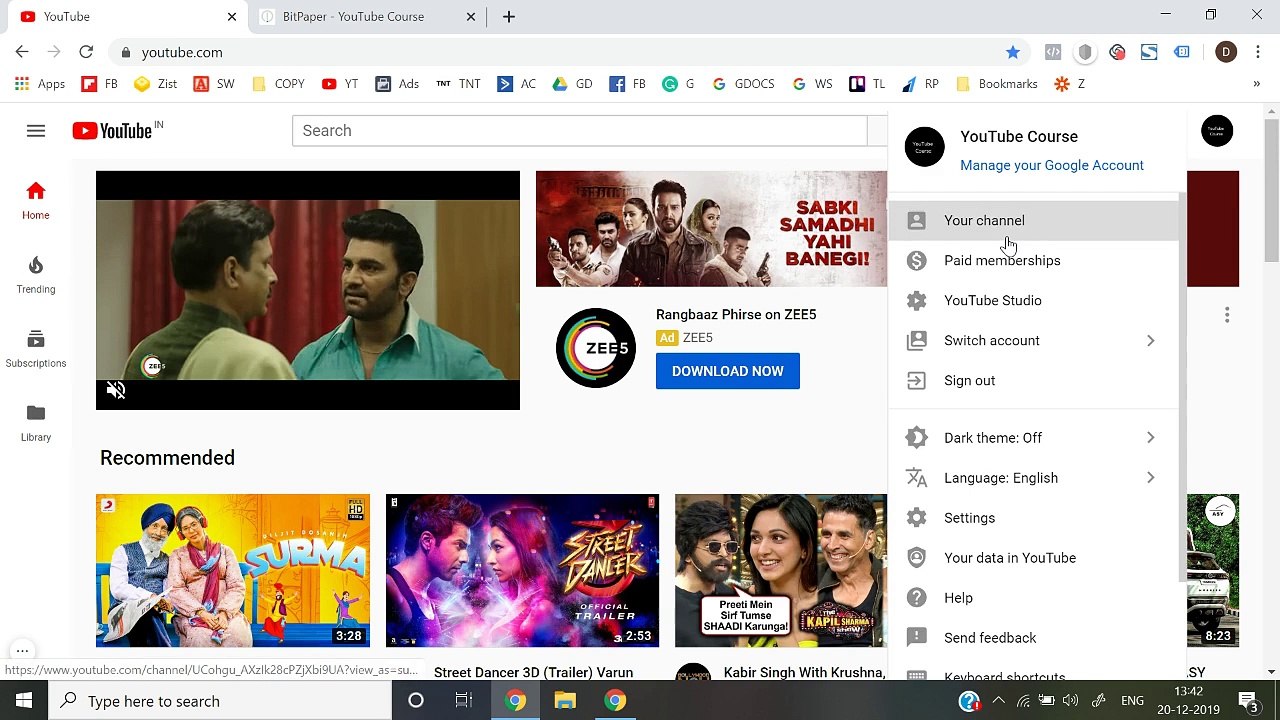Click the bookmark star in address bar
Viewport: 1280px width, 720px height.
pos(1013,52)
